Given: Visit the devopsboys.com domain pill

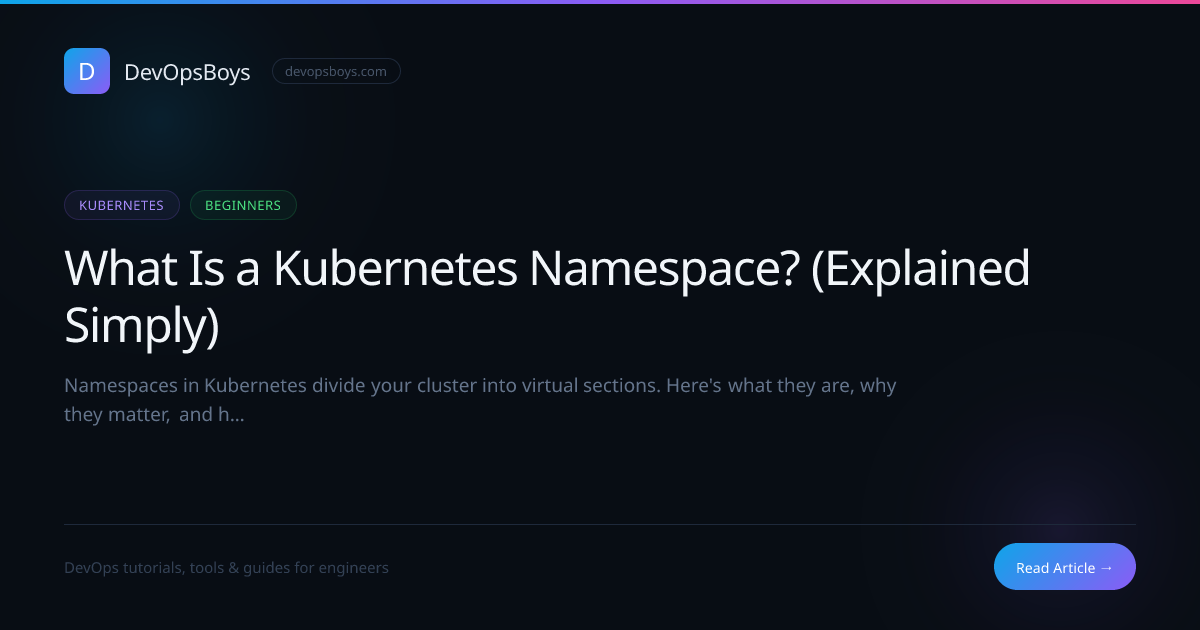Looking at the screenshot, I should point(336,71).
